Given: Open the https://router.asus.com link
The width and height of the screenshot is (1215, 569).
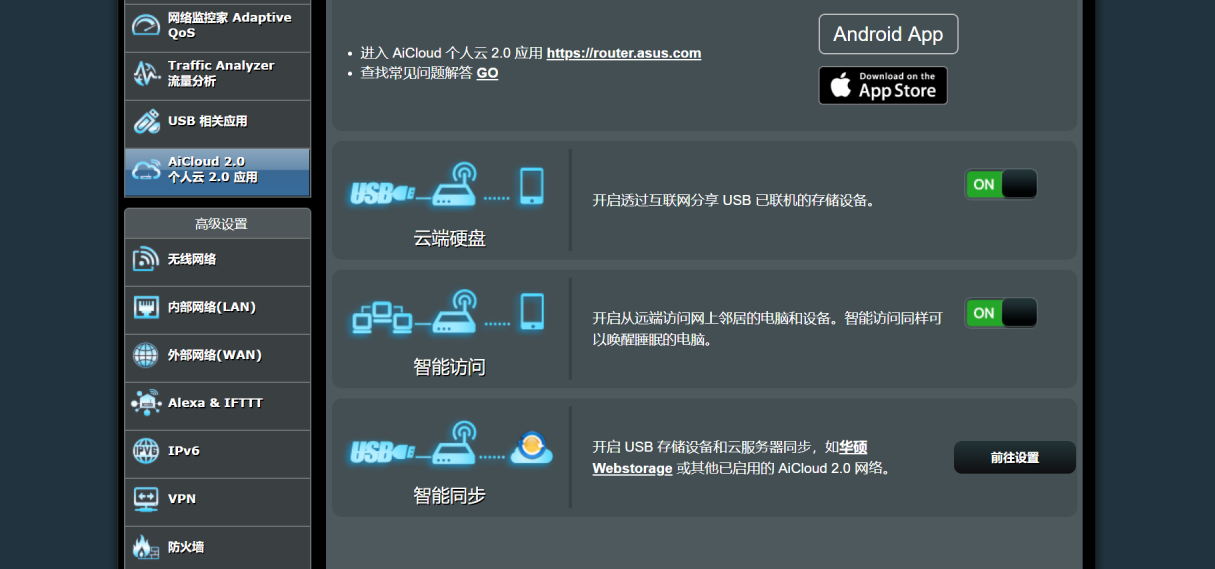Looking at the screenshot, I should click(x=624, y=53).
